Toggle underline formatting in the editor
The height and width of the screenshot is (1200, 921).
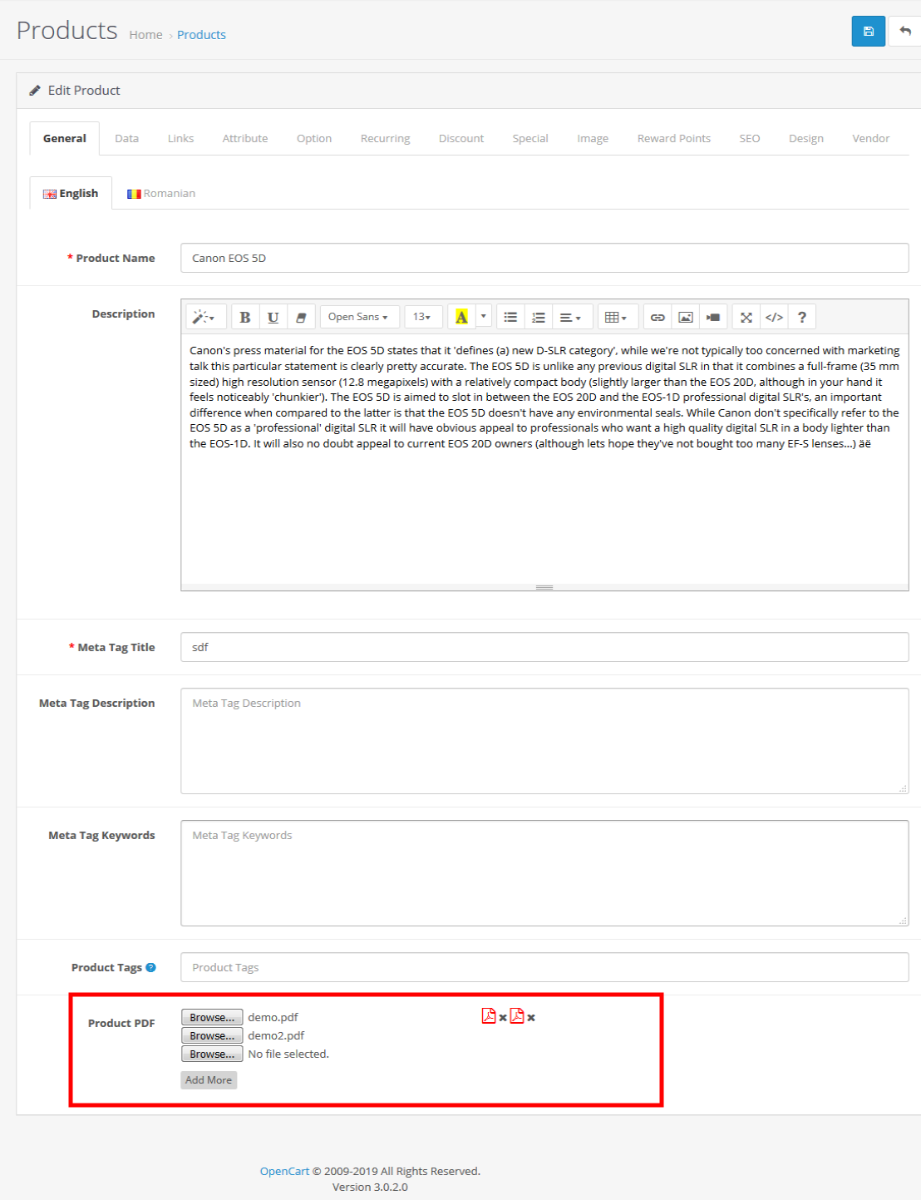tap(273, 317)
